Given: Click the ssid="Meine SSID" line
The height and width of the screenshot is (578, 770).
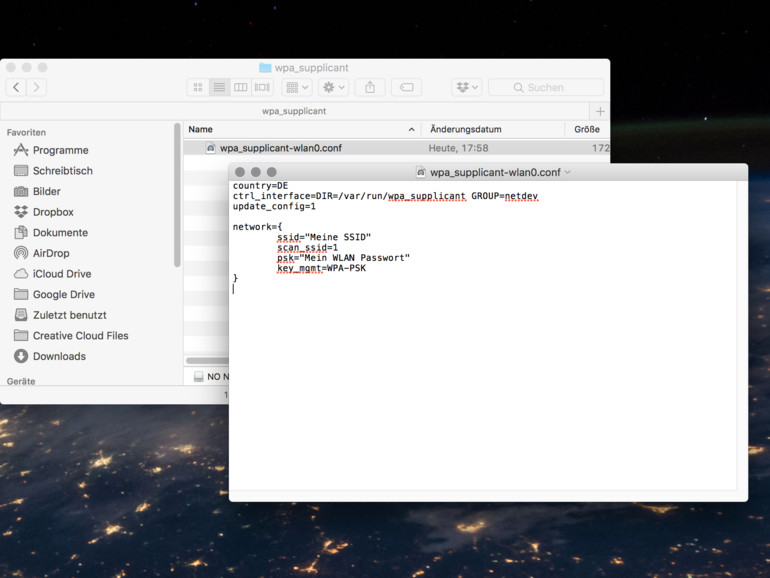Looking at the screenshot, I should (324, 237).
